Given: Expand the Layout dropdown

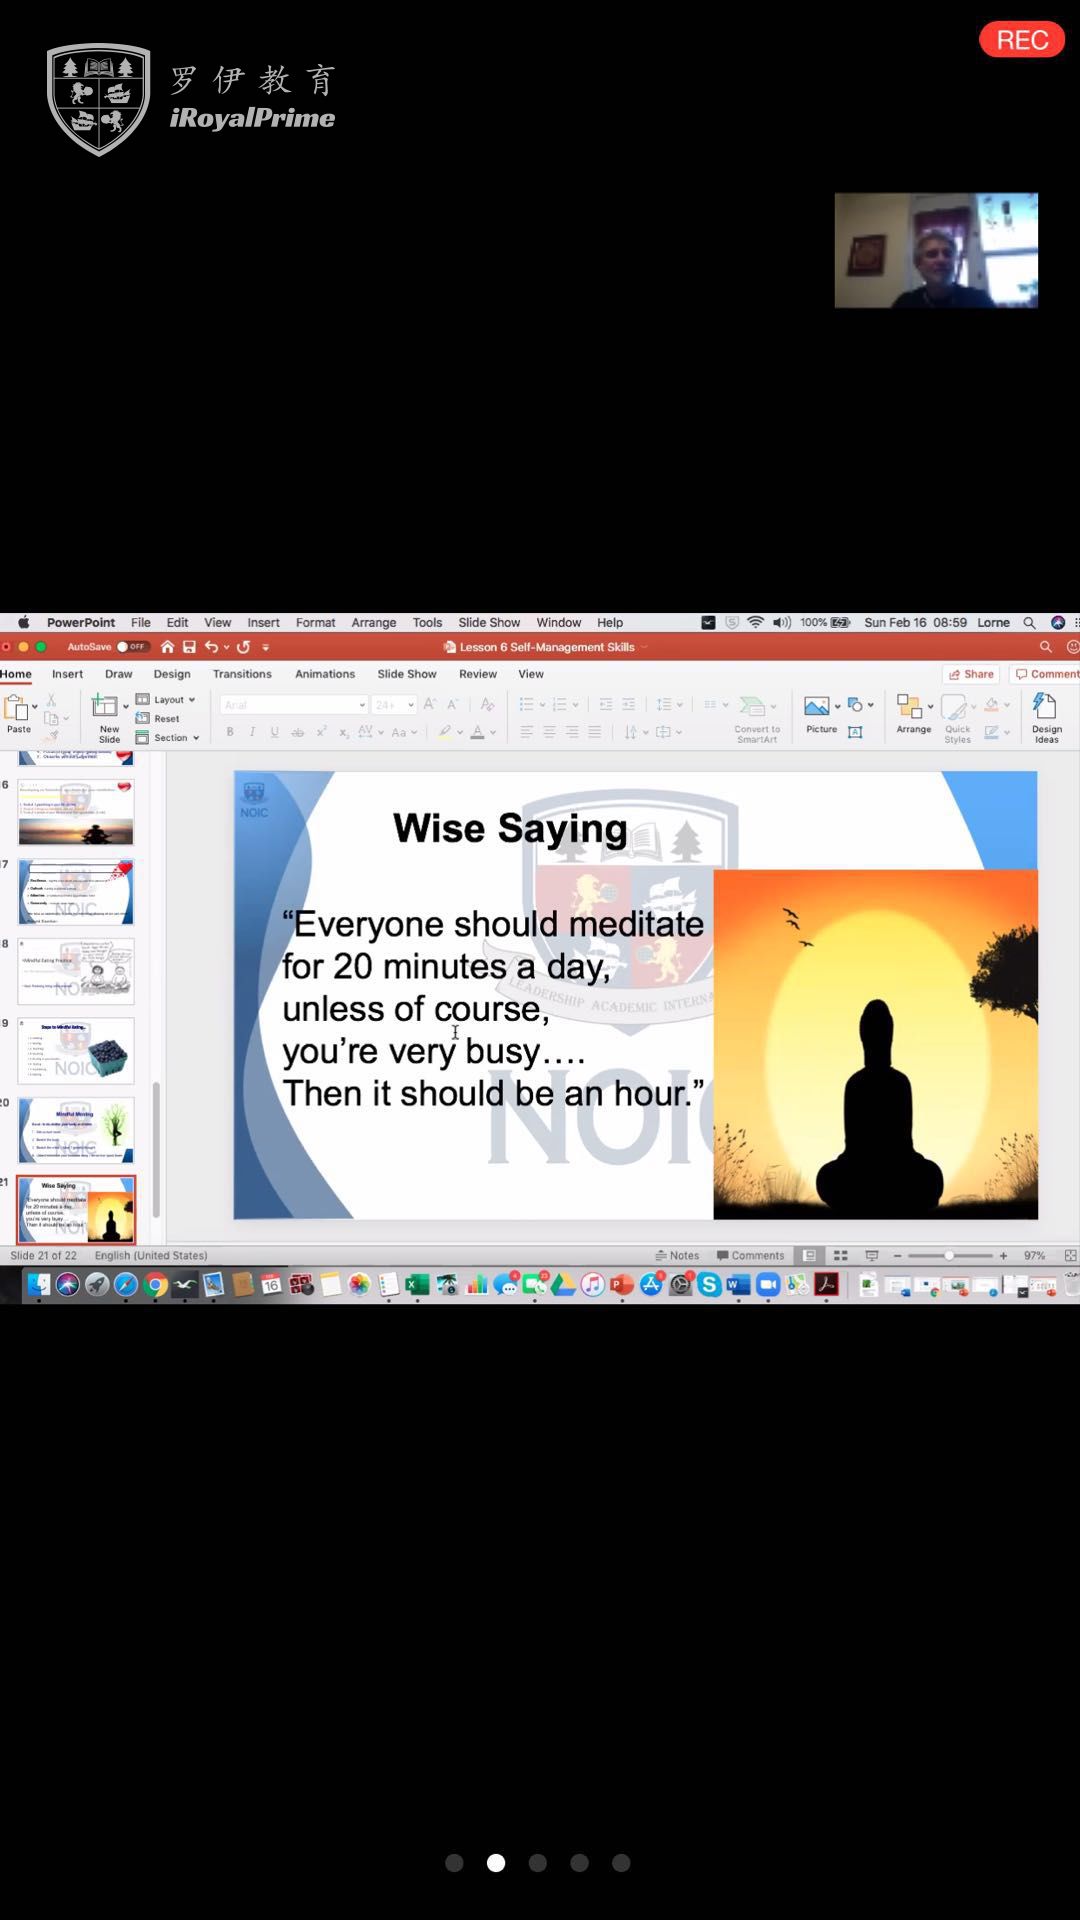Looking at the screenshot, I should click(x=167, y=700).
